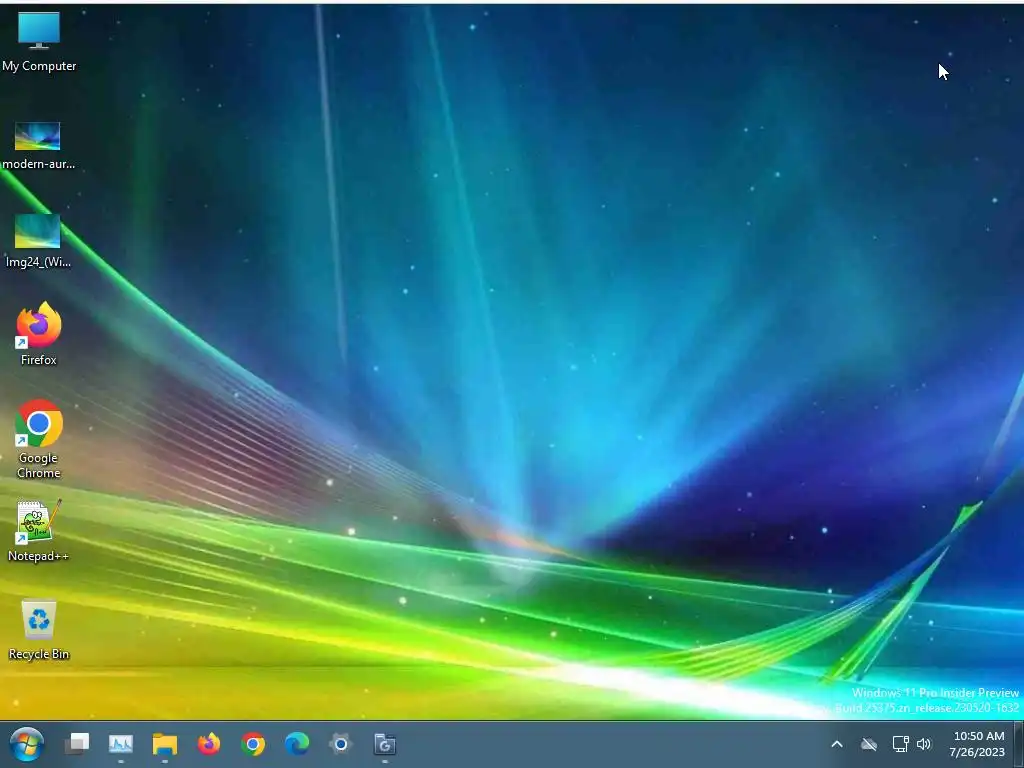The height and width of the screenshot is (768, 1024).
Task: Open the performance monitor graph taskbar icon
Action: [121, 744]
